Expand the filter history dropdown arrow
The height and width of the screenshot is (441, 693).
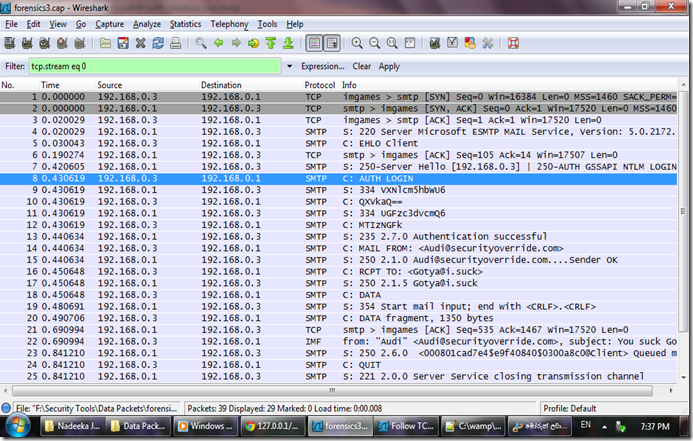coord(289,66)
